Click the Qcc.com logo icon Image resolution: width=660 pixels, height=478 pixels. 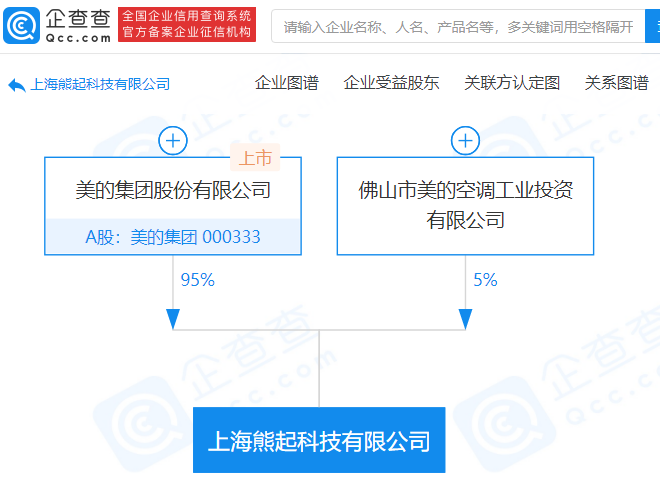(21, 25)
